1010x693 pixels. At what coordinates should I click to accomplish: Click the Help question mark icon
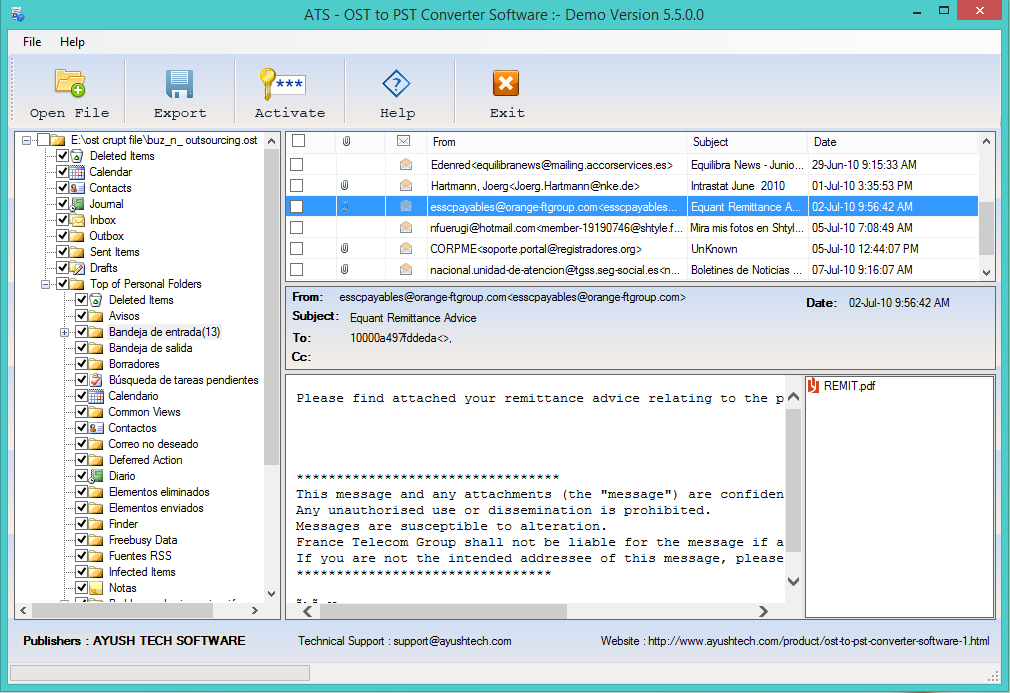coord(397,83)
